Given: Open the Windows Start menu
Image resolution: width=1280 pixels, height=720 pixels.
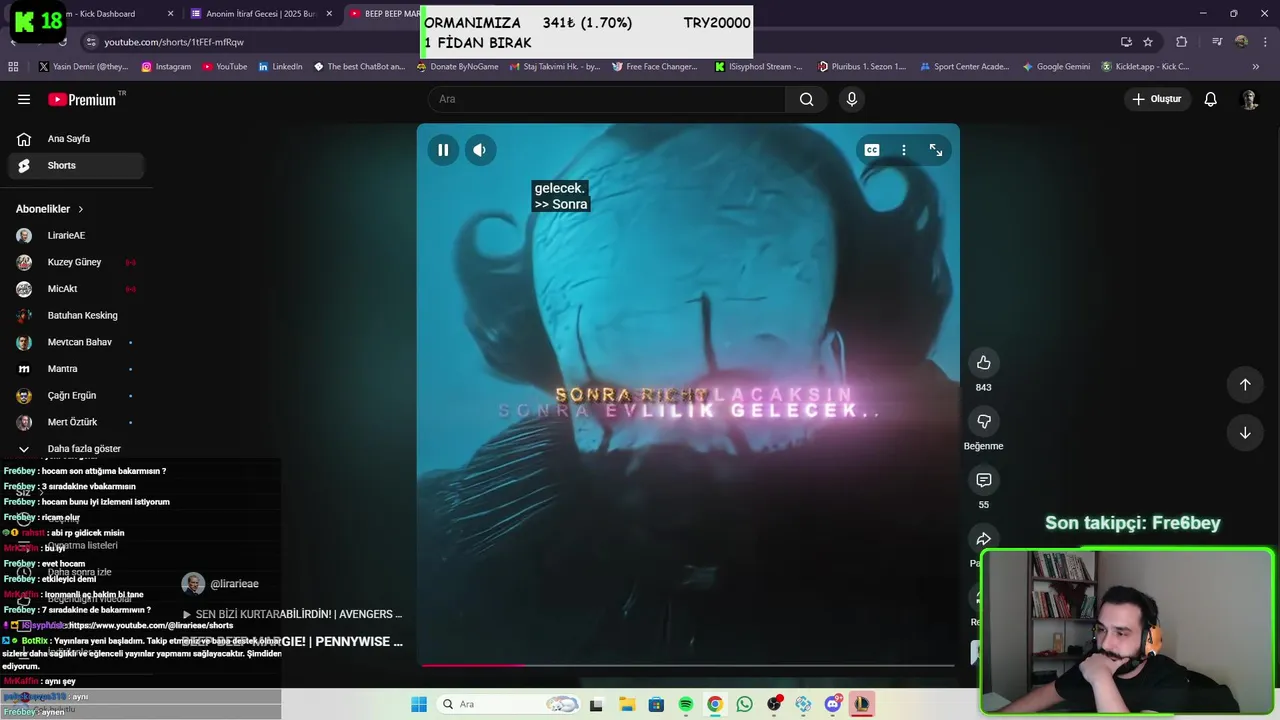Looking at the screenshot, I should pyautogui.click(x=419, y=704).
